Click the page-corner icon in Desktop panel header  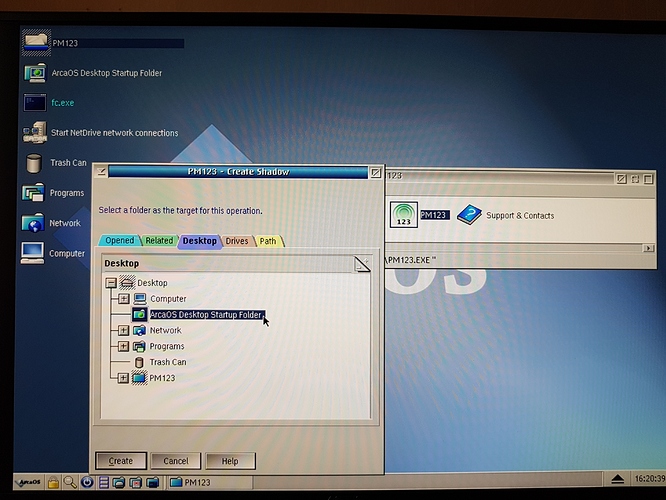pos(362,264)
